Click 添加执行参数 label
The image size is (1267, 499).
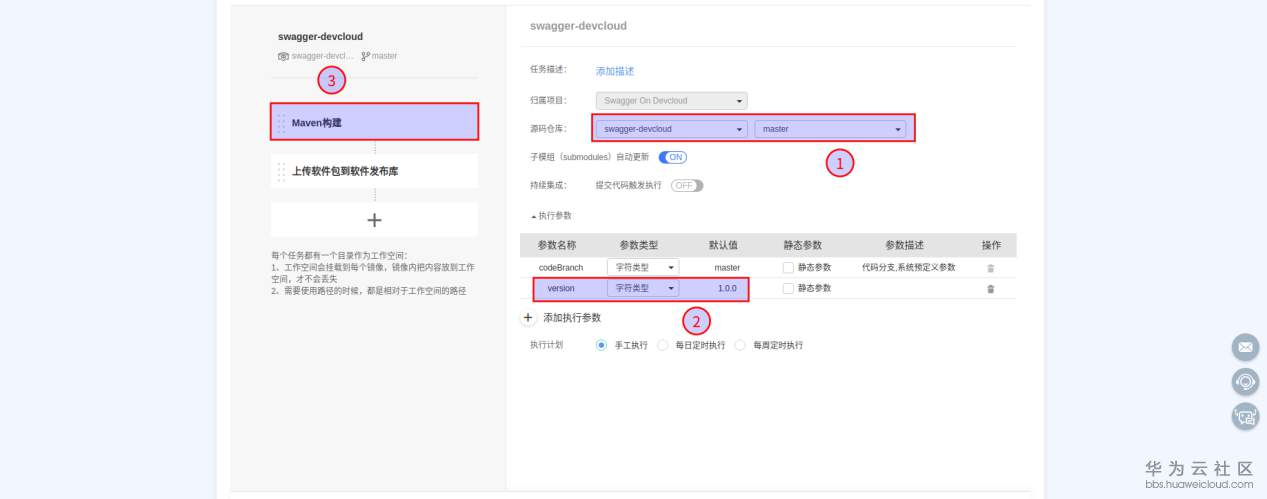[x=572, y=317]
